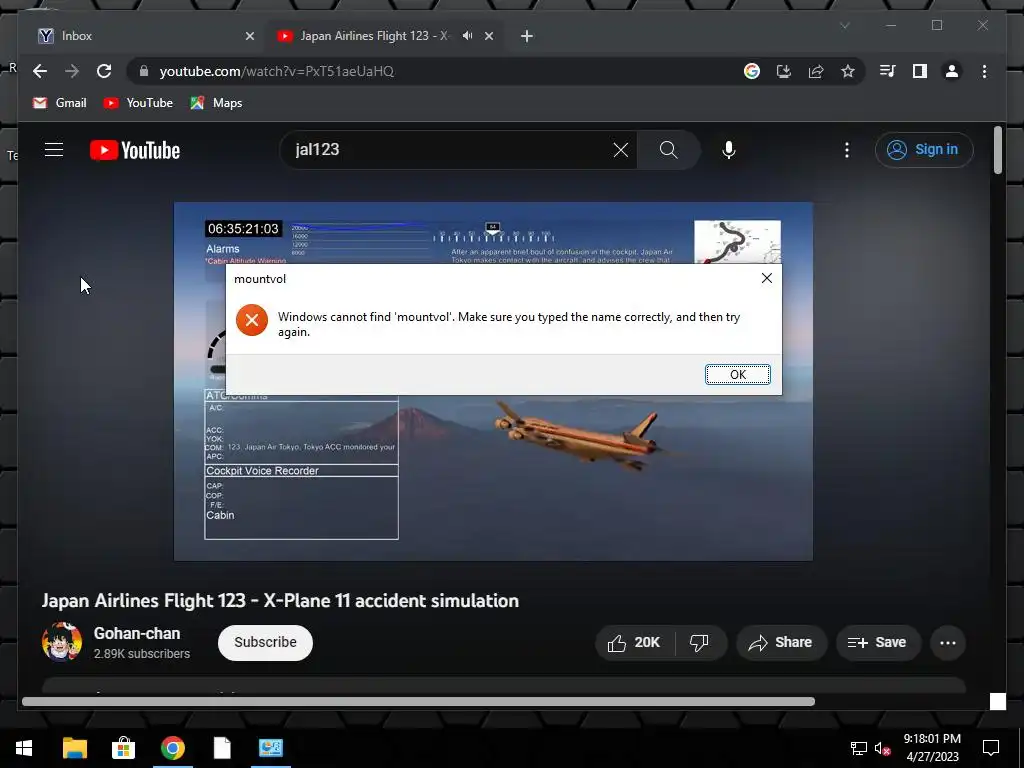The height and width of the screenshot is (768, 1024).
Task: Open the network status tray icon
Action: (858, 748)
